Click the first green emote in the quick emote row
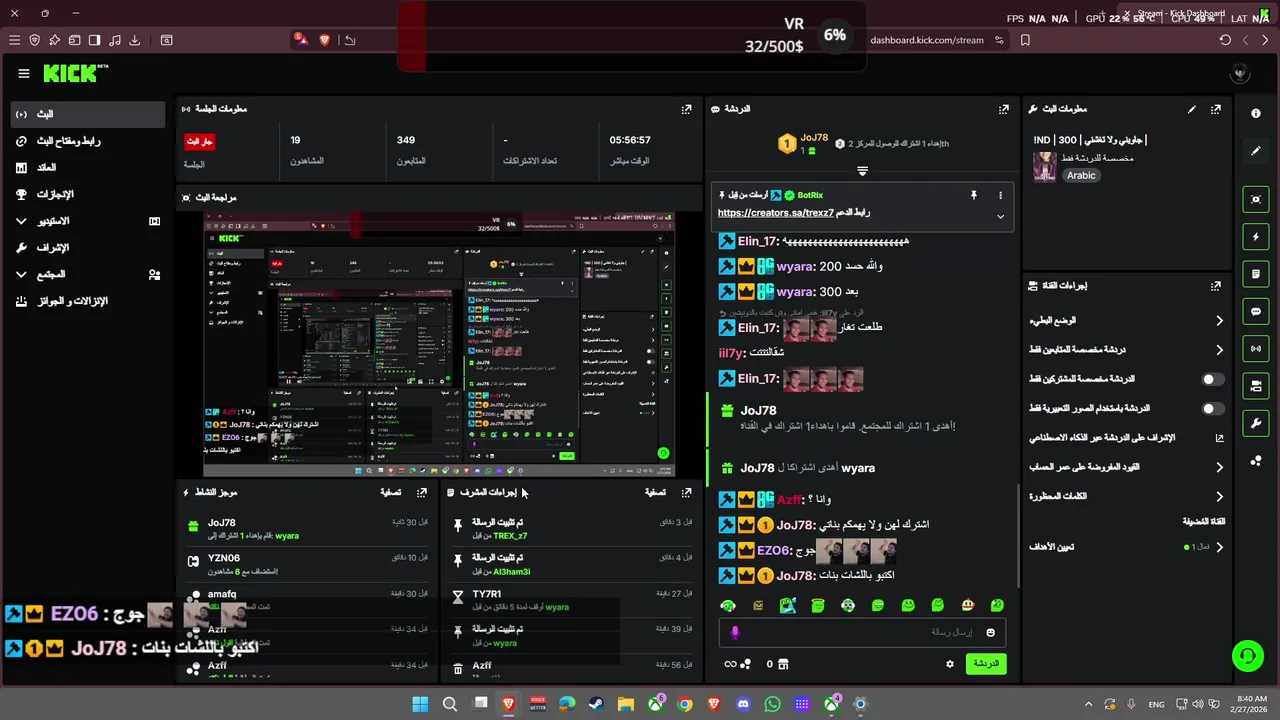This screenshot has height=720, width=1280. coord(728,605)
